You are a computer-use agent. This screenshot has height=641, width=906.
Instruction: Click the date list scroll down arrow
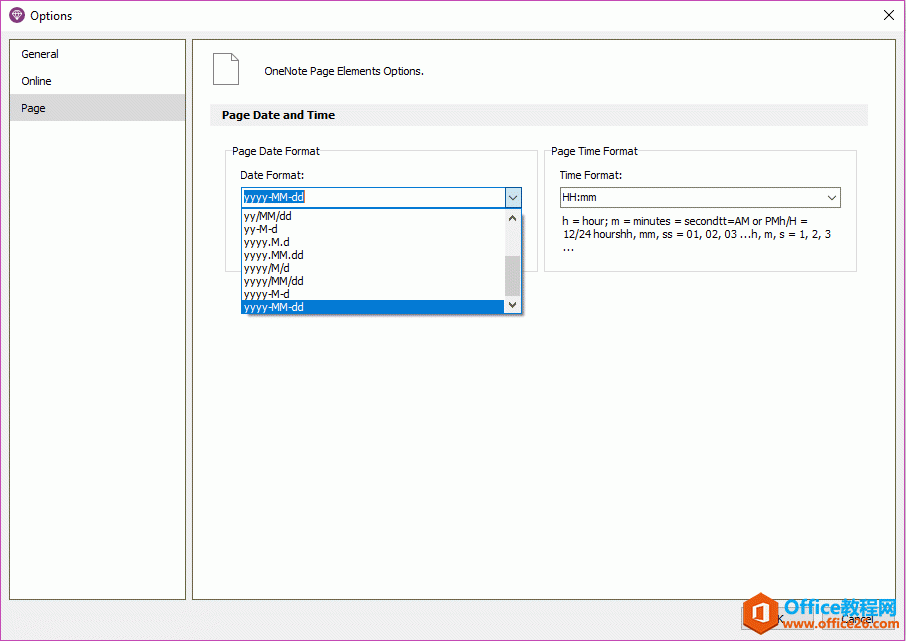[x=513, y=305]
